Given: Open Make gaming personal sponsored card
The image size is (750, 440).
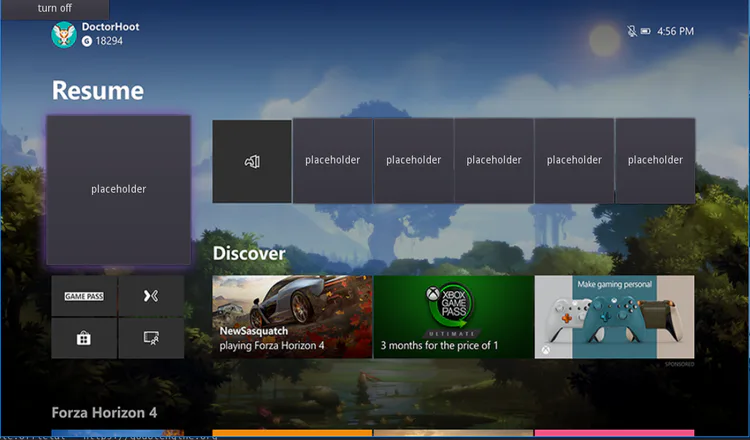Looking at the screenshot, I should pyautogui.click(x=615, y=317).
